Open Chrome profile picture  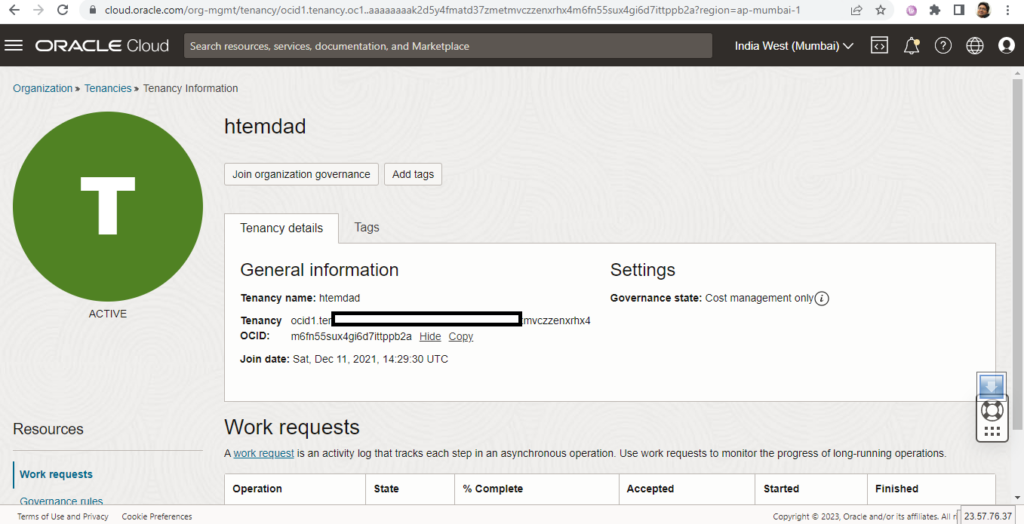coord(983,10)
